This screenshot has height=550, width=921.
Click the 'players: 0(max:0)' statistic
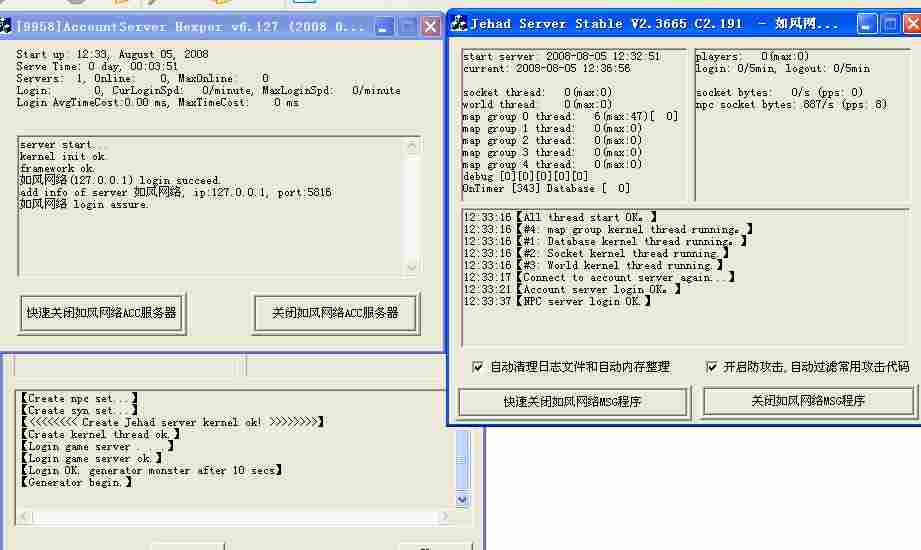pyautogui.click(x=752, y=56)
